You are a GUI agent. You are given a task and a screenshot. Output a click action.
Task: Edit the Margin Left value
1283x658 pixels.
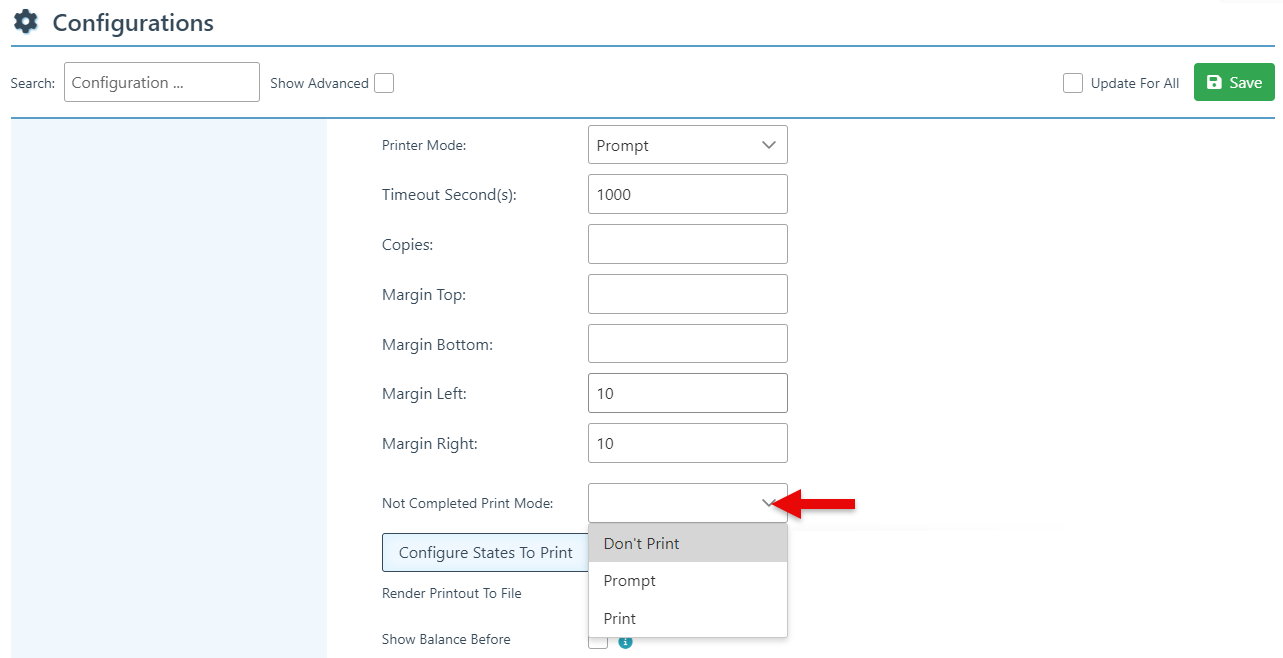point(687,394)
